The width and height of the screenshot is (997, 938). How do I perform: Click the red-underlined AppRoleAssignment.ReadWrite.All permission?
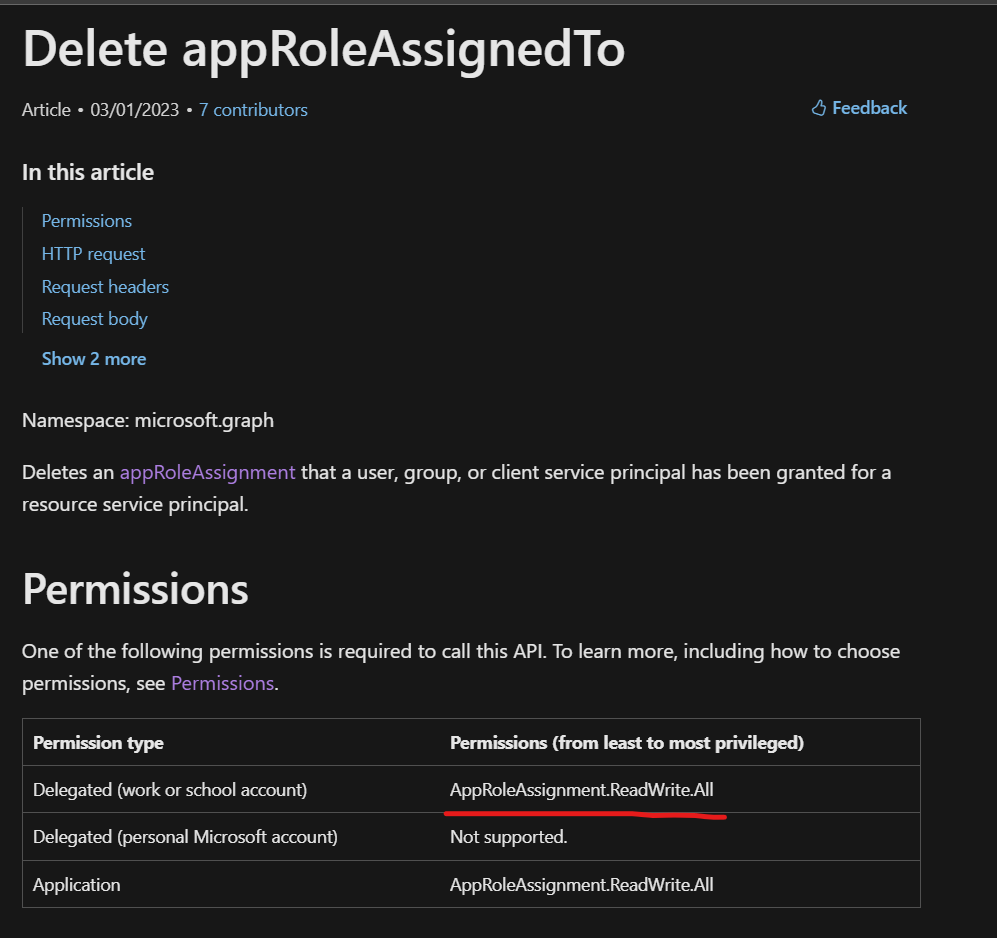tap(582, 790)
